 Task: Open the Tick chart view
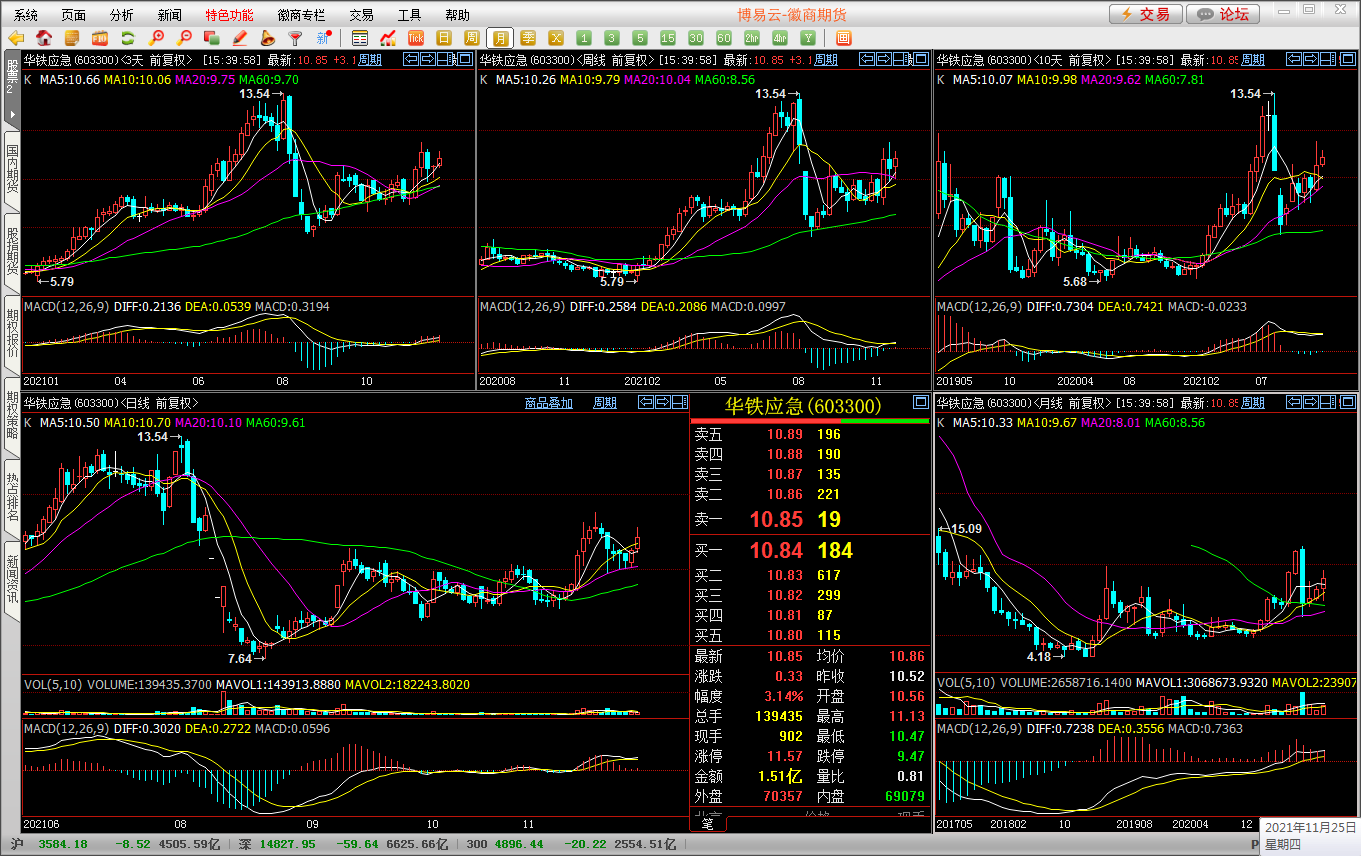416,38
